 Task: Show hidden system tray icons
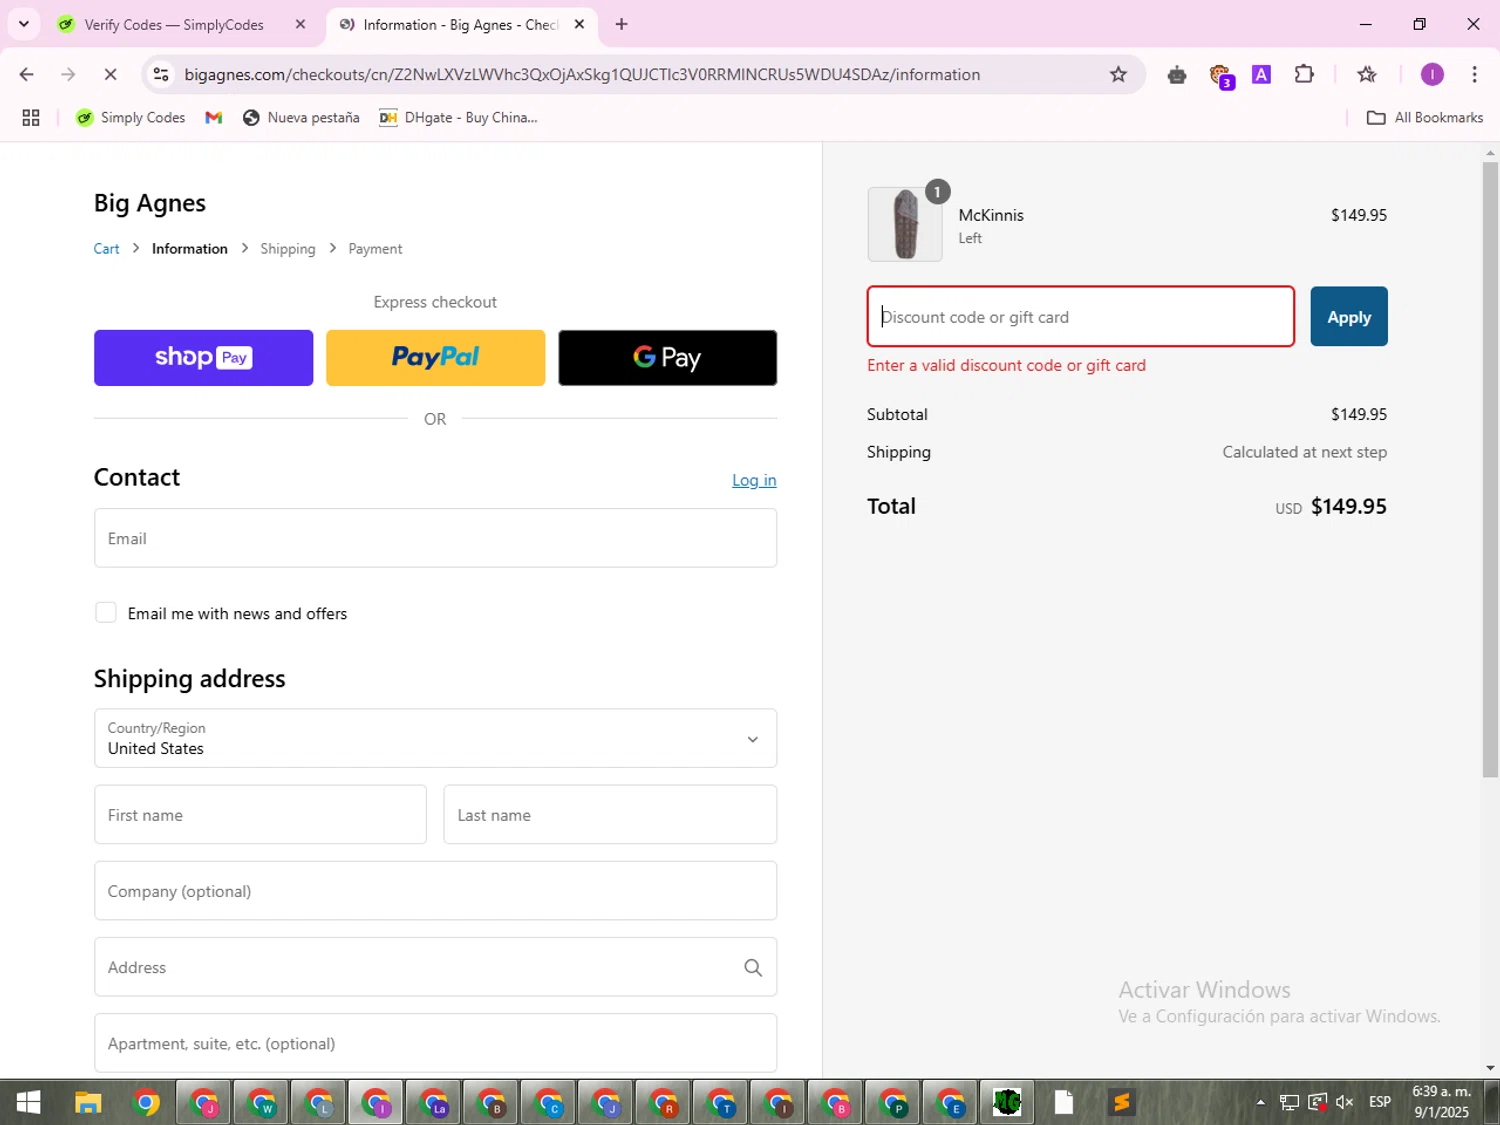[x=1260, y=1102]
